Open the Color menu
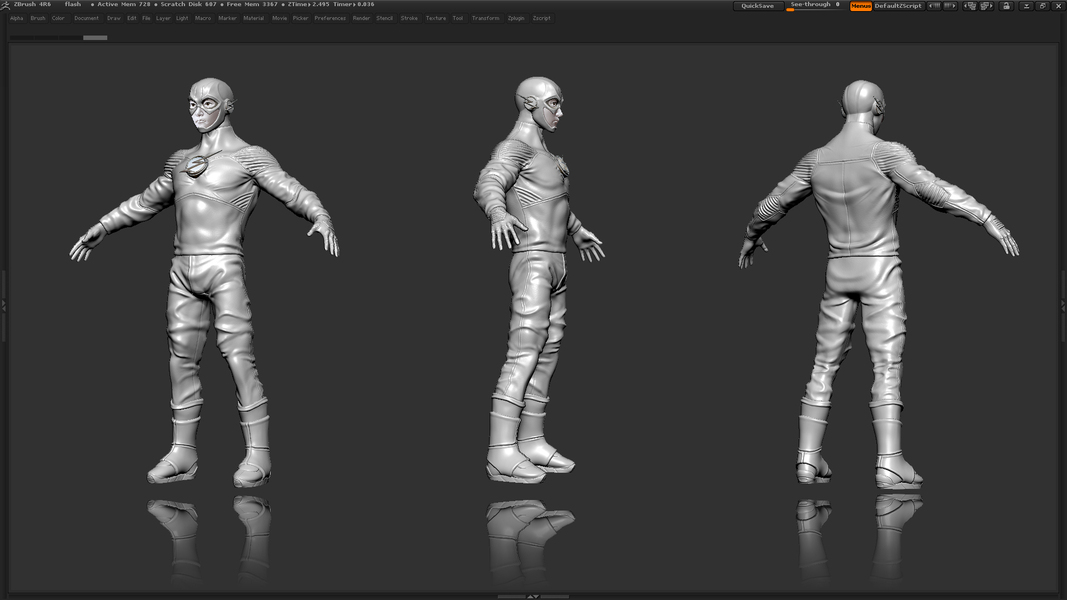The width and height of the screenshot is (1067, 600). pyautogui.click(x=59, y=18)
